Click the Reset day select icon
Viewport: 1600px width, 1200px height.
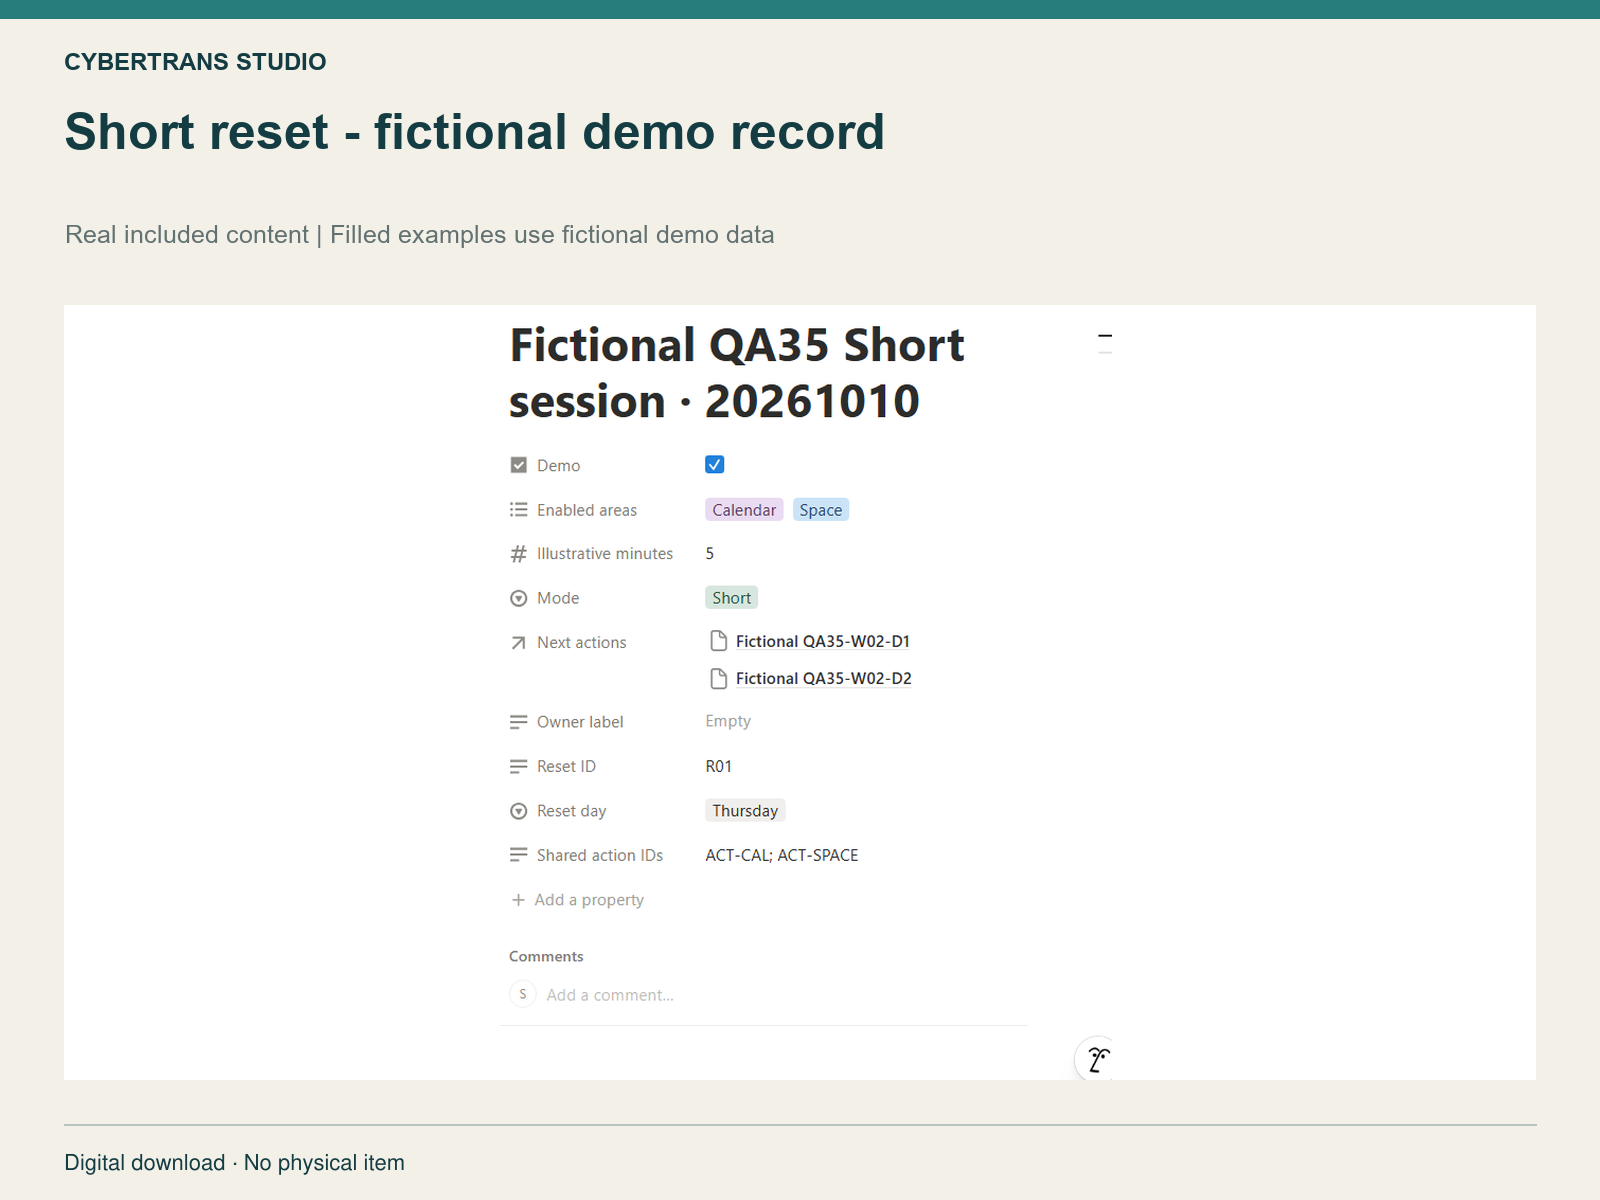[518, 811]
